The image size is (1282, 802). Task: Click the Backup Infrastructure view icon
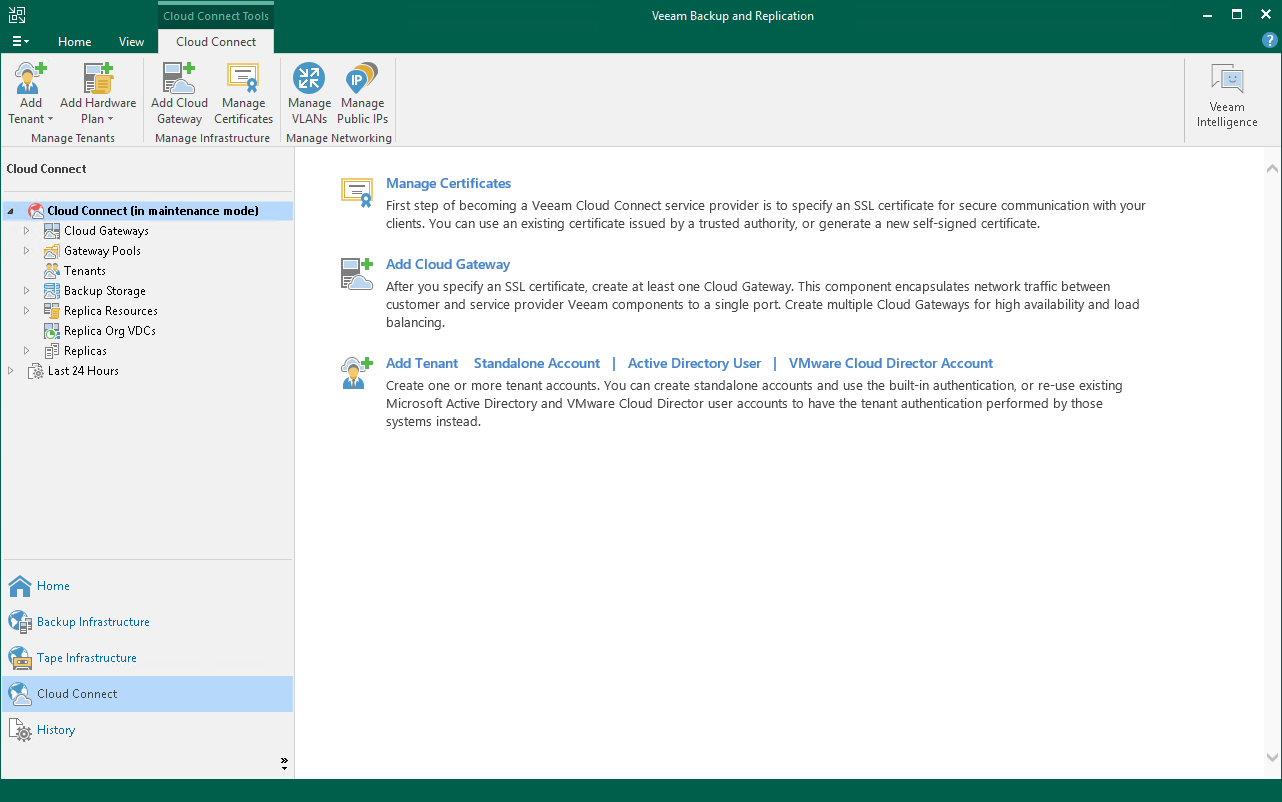coord(20,622)
